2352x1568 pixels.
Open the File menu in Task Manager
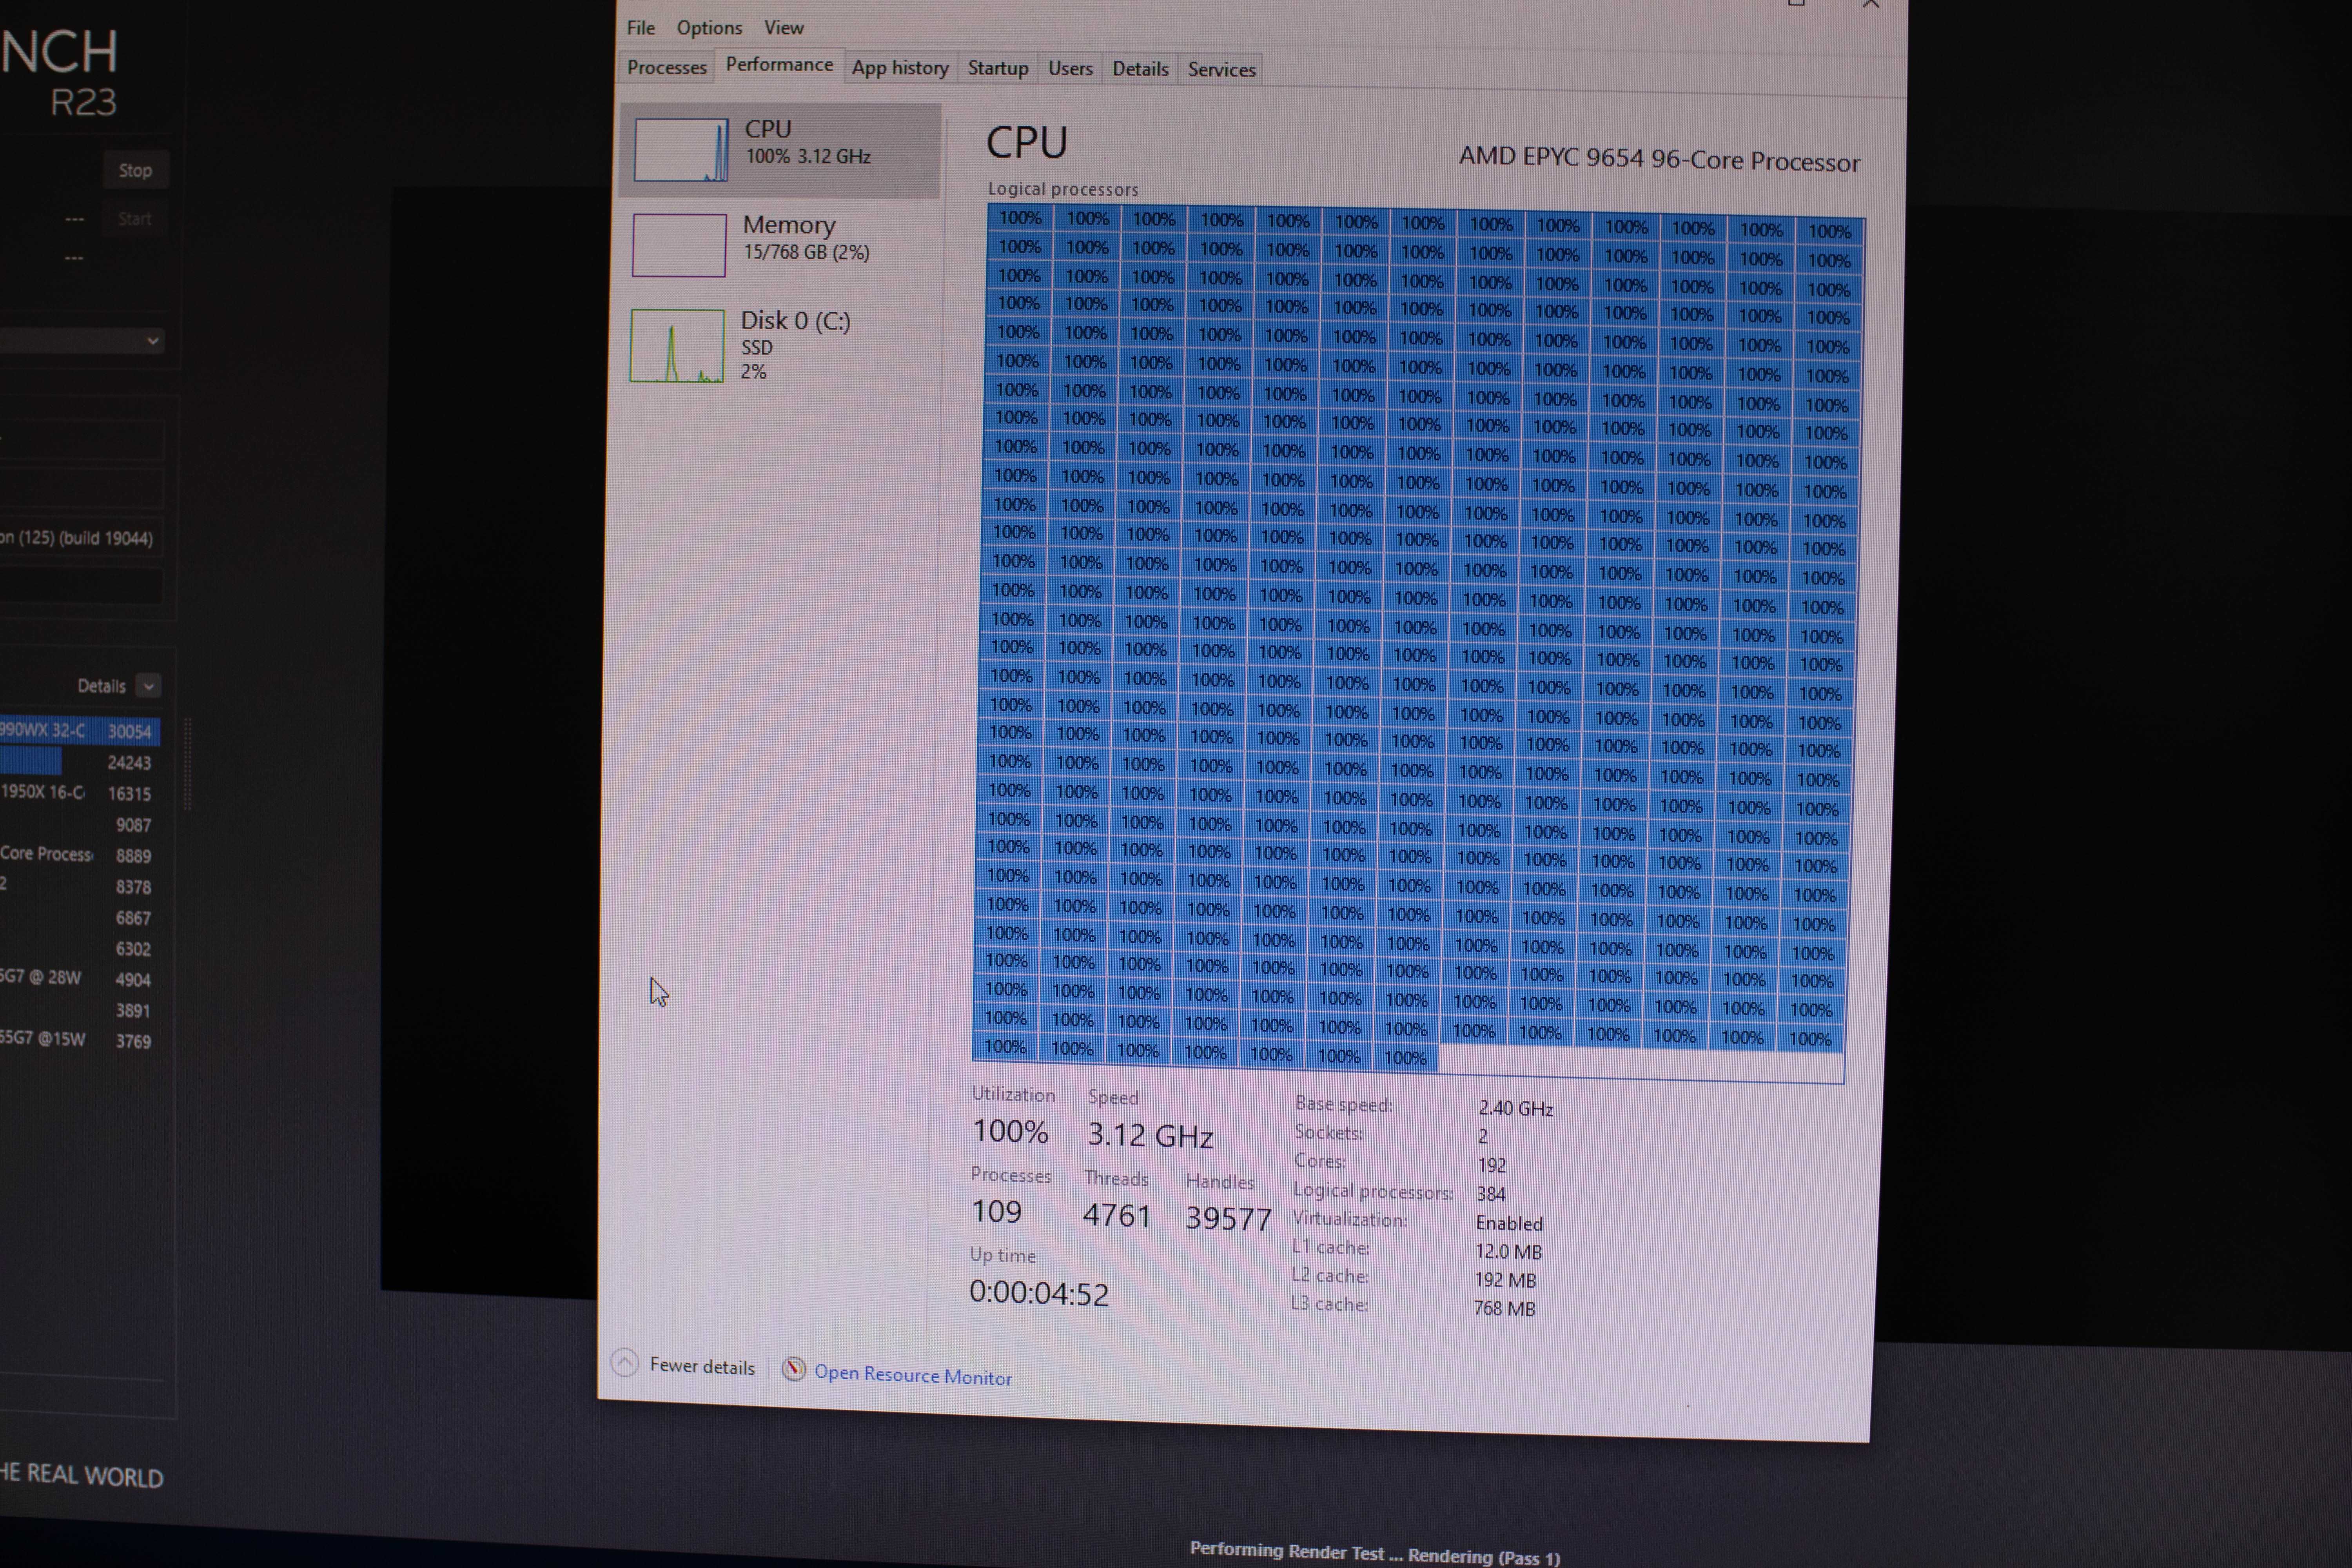click(x=640, y=28)
